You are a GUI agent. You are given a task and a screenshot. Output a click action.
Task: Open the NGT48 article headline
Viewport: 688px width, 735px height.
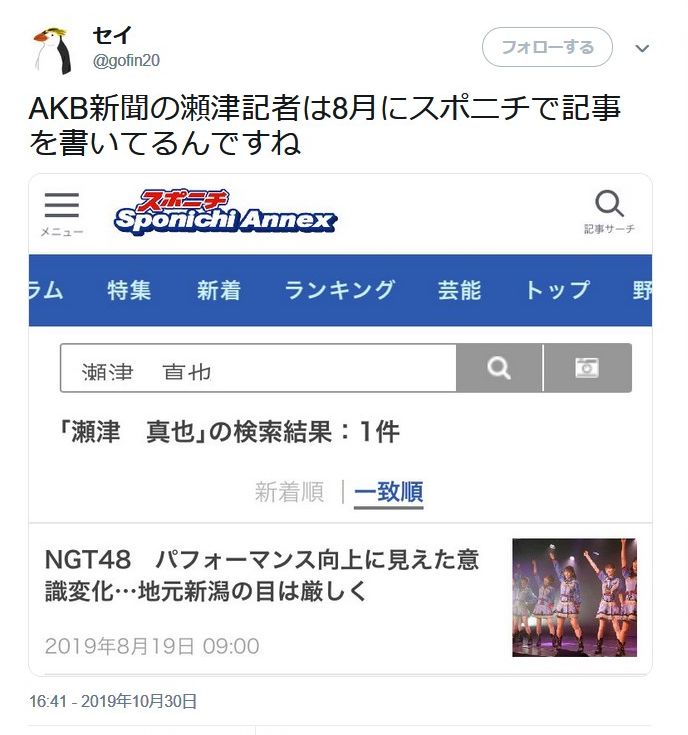pos(262,575)
